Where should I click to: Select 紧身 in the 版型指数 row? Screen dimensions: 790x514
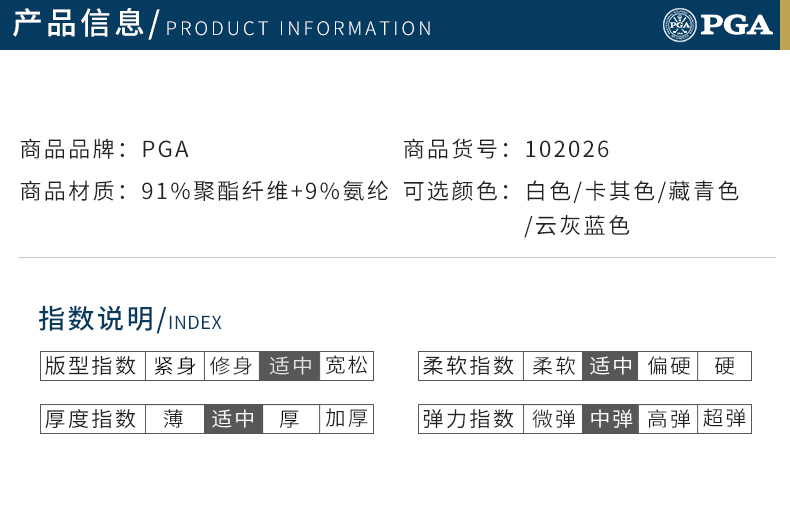[x=175, y=366]
